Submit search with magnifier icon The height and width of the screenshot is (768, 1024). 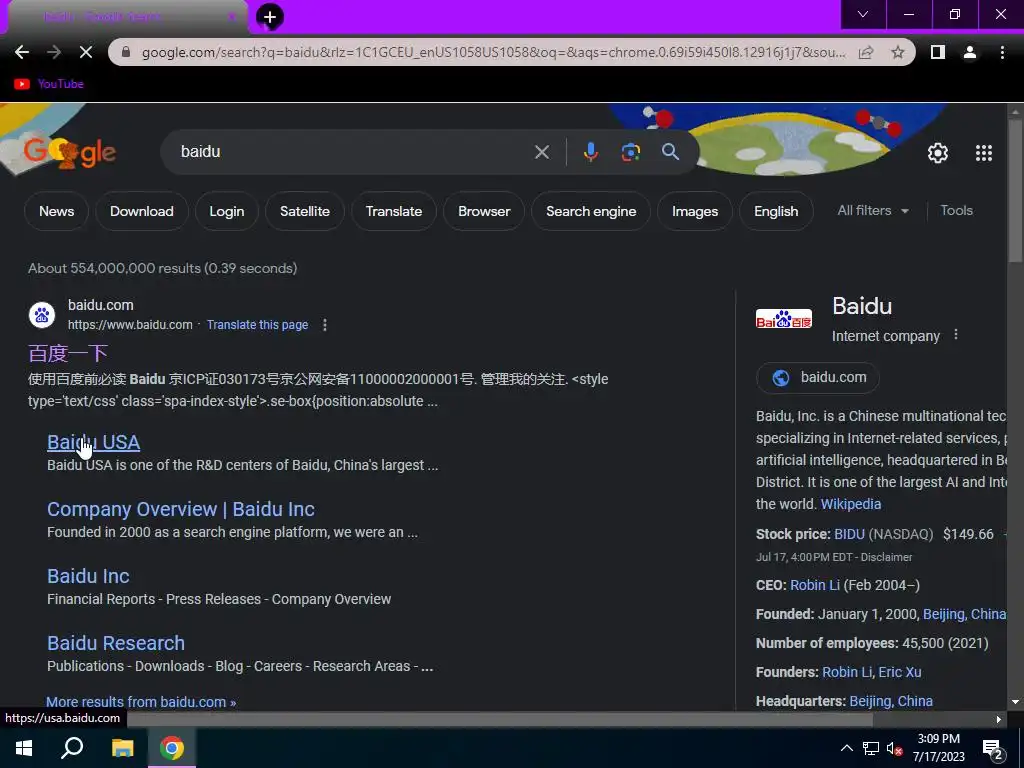[x=671, y=152]
